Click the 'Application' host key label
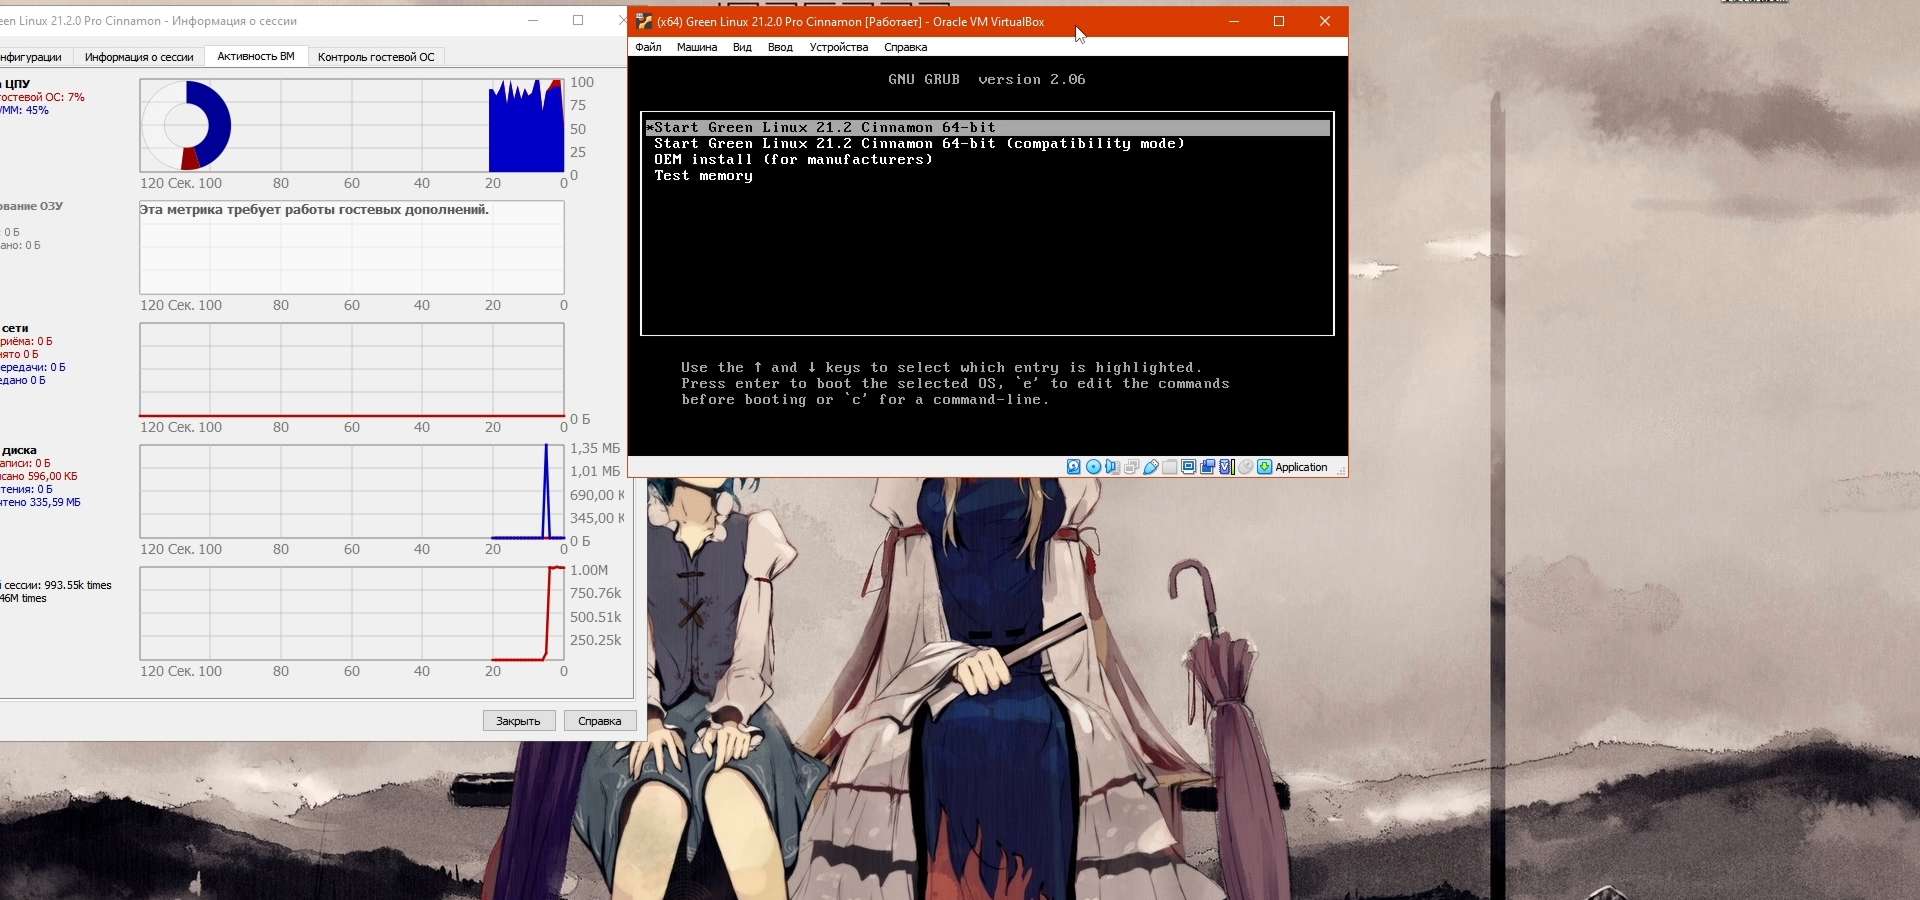 click(x=1301, y=467)
